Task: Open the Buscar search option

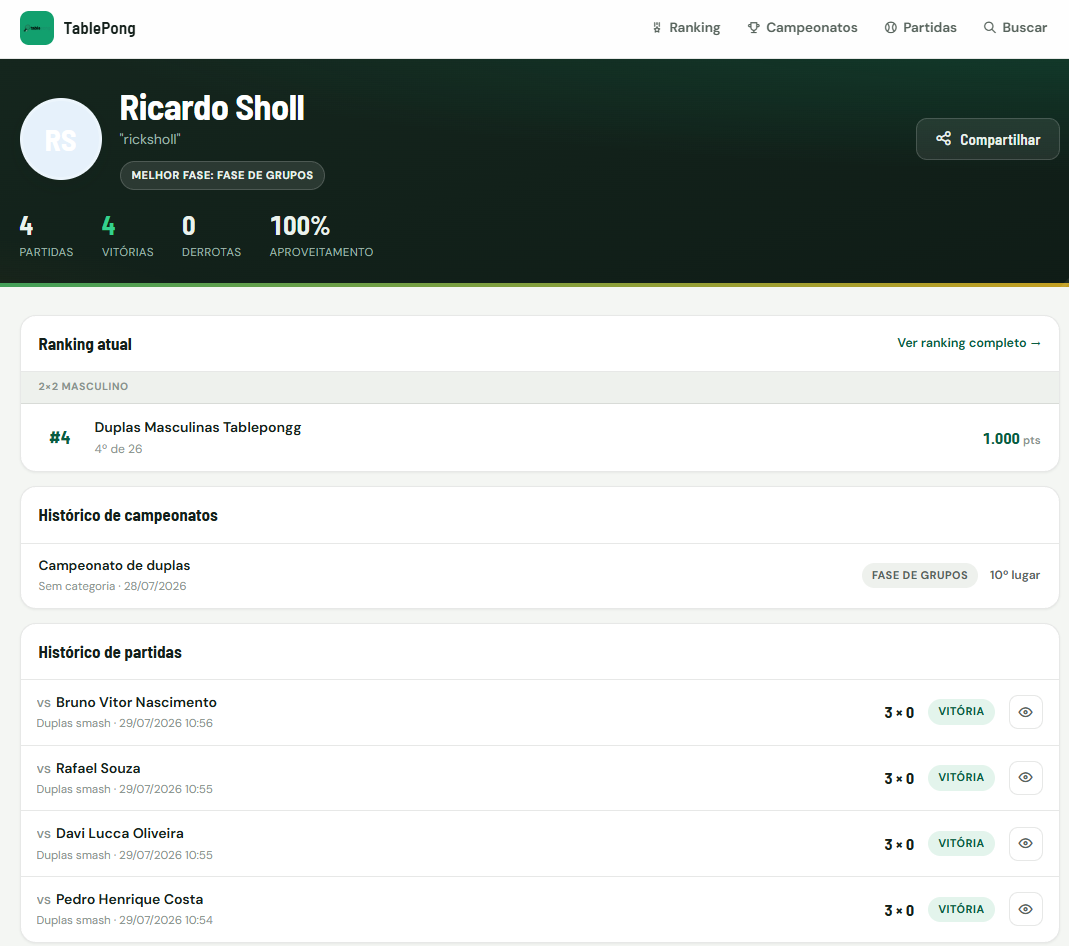Action: pyautogui.click(x=1015, y=28)
